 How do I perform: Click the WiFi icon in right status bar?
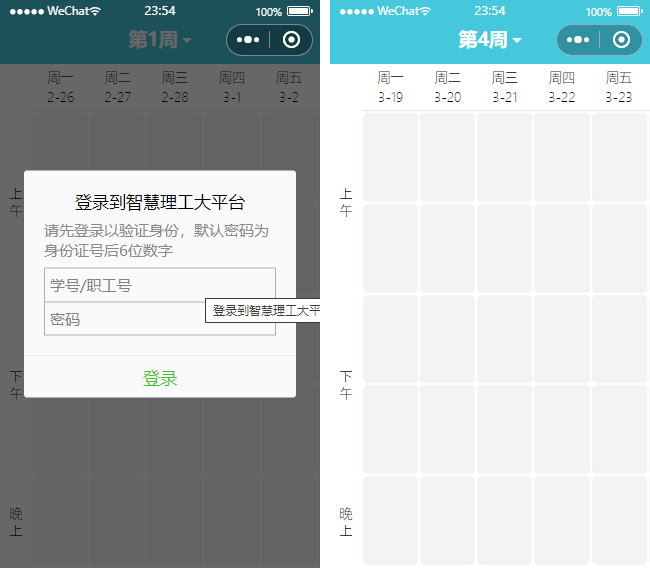tap(425, 11)
